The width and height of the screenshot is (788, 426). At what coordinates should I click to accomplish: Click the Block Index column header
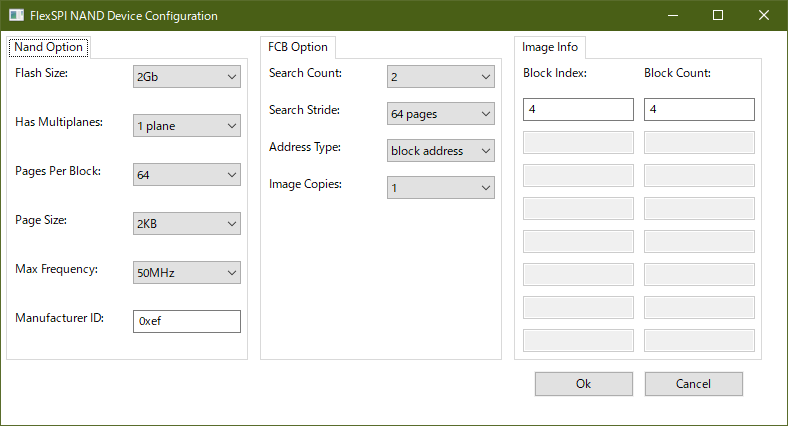click(x=555, y=73)
